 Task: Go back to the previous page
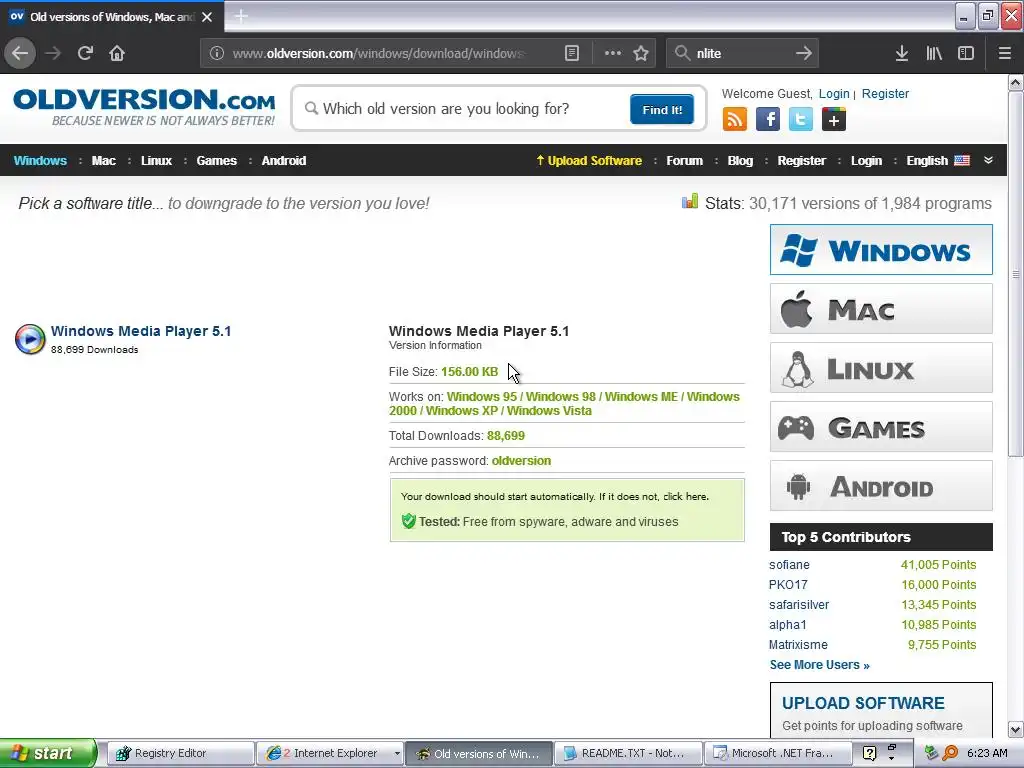(20, 53)
